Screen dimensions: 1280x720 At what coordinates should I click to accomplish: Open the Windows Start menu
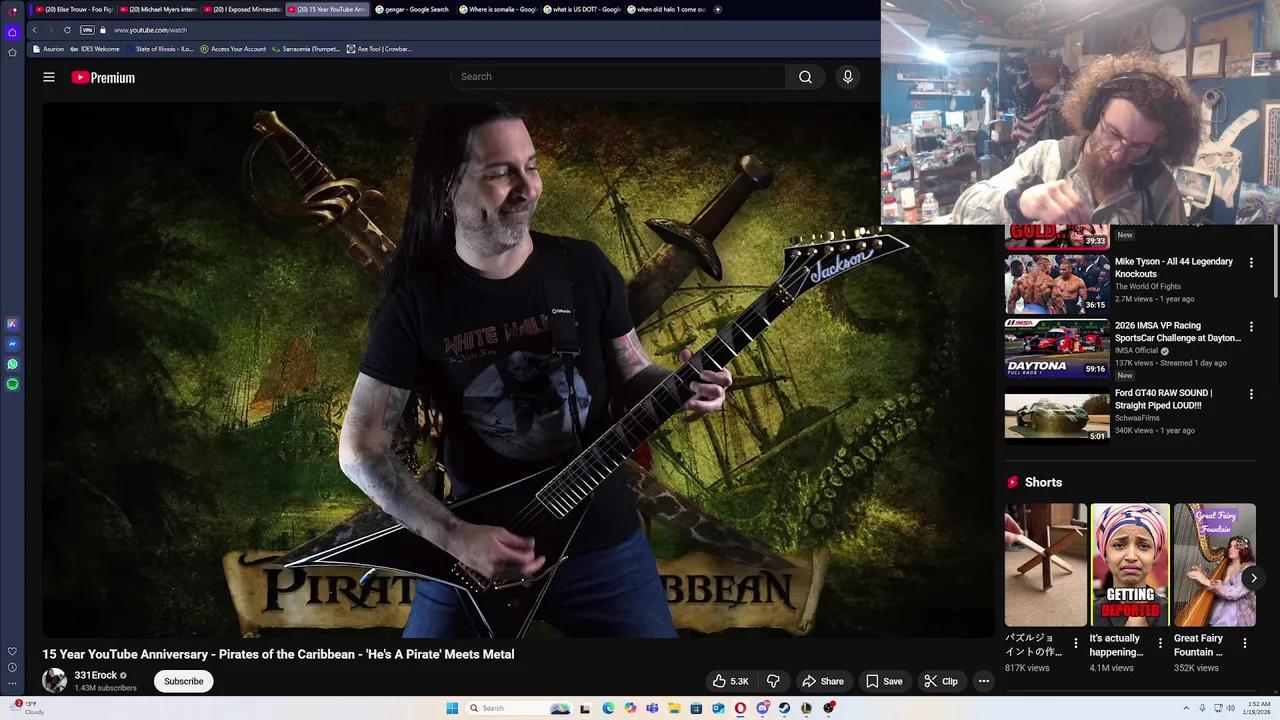point(452,708)
